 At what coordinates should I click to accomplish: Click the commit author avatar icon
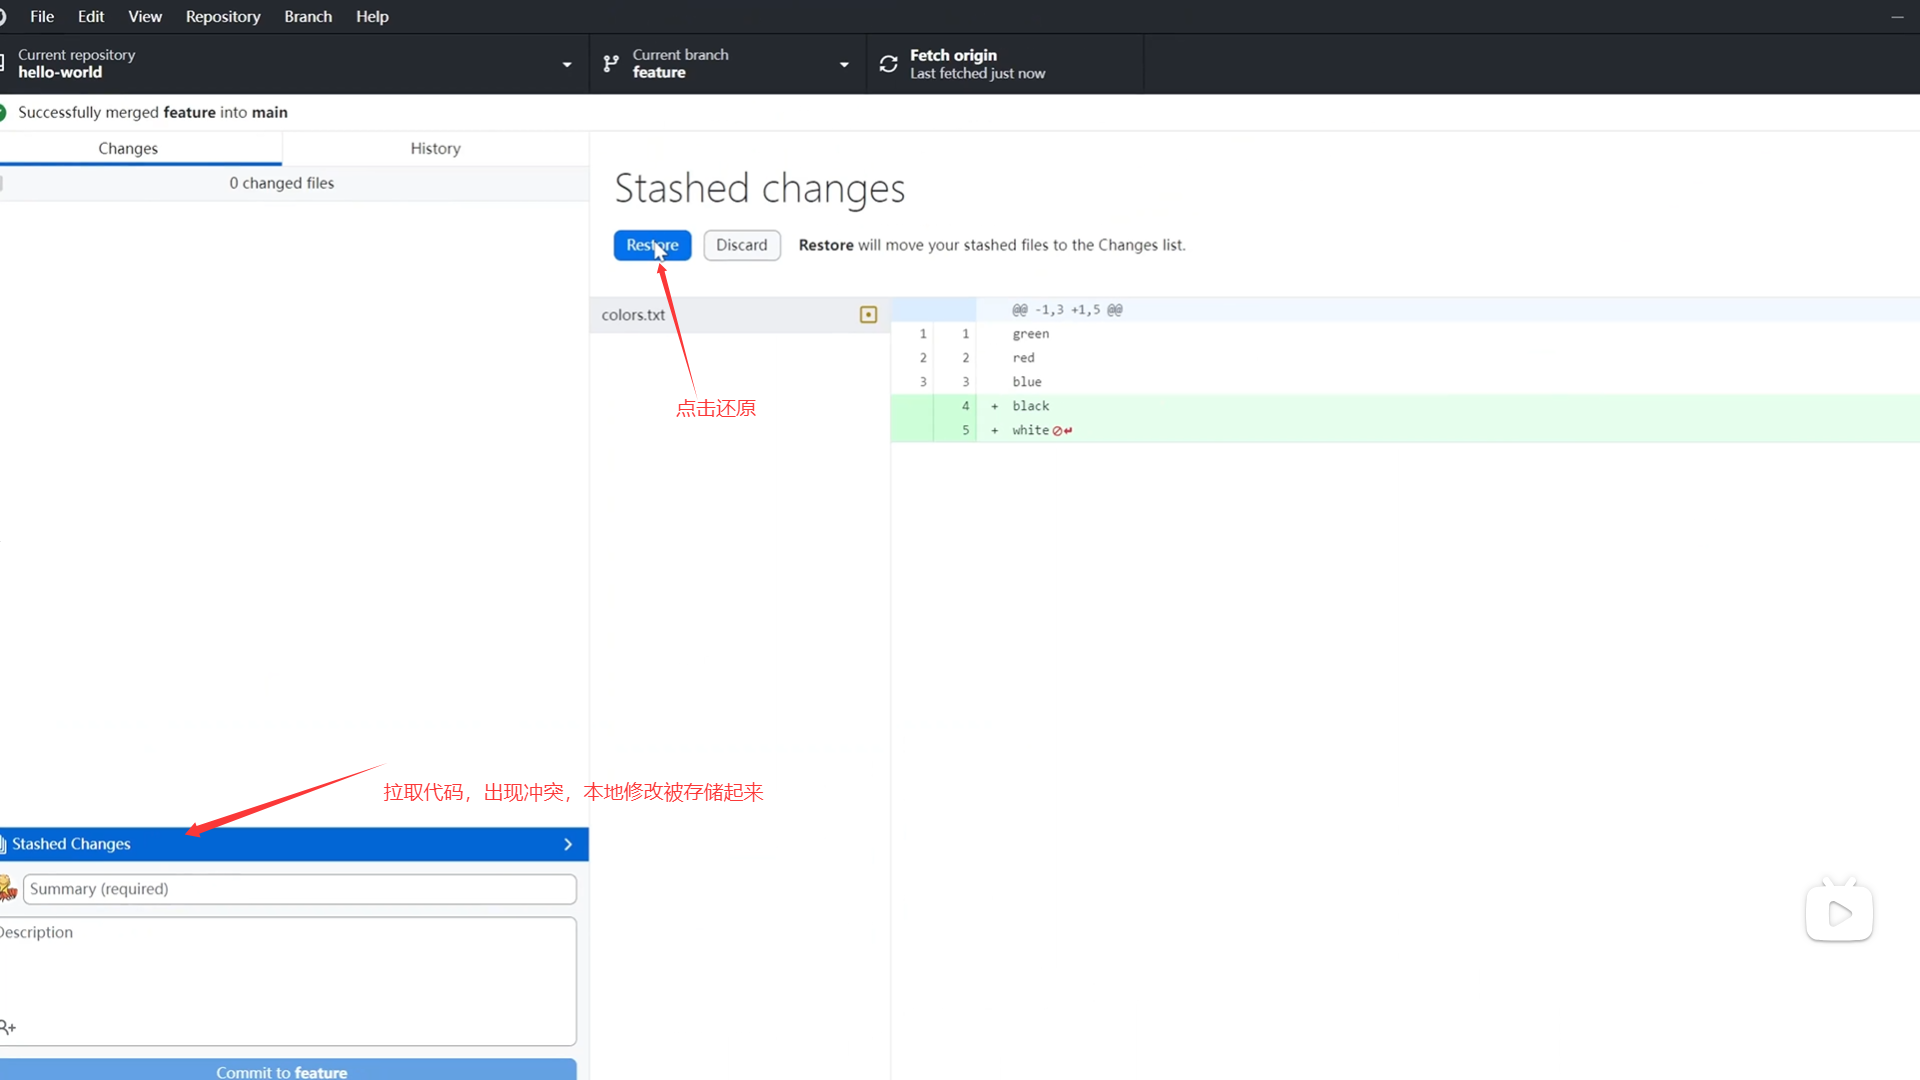(x=8, y=889)
